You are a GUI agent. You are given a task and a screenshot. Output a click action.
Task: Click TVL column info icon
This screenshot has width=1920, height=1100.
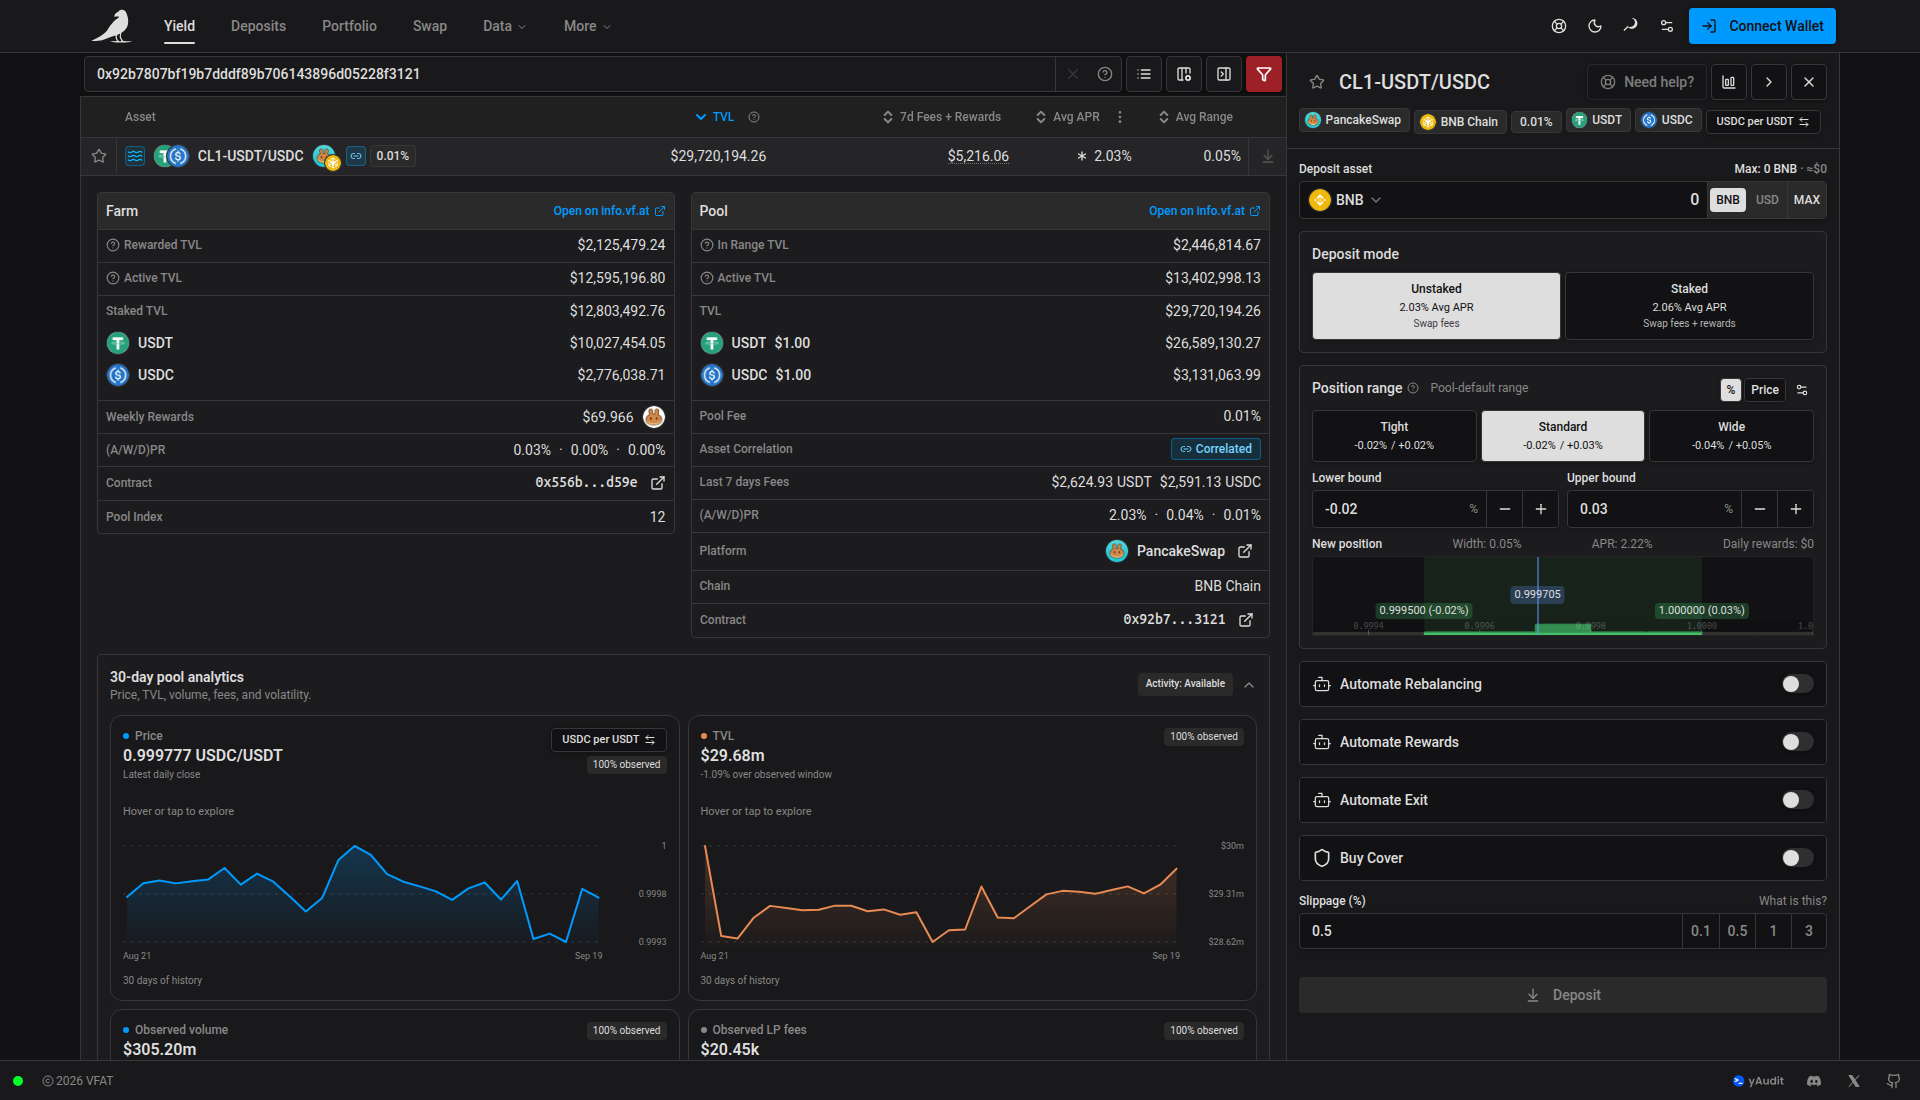pos(754,117)
